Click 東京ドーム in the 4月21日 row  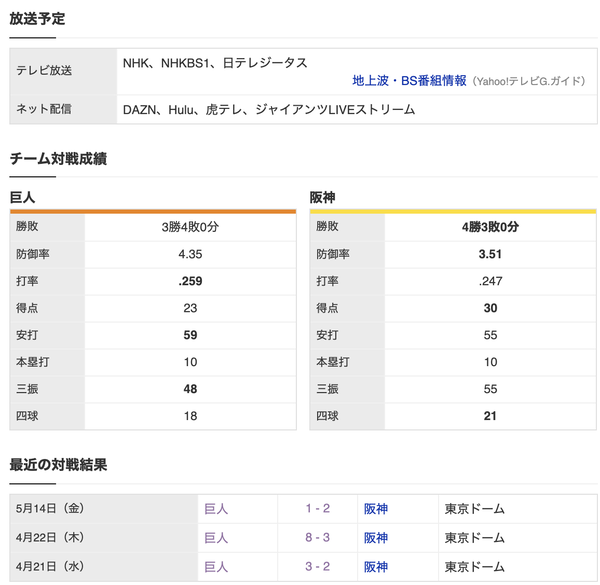coord(474,567)
